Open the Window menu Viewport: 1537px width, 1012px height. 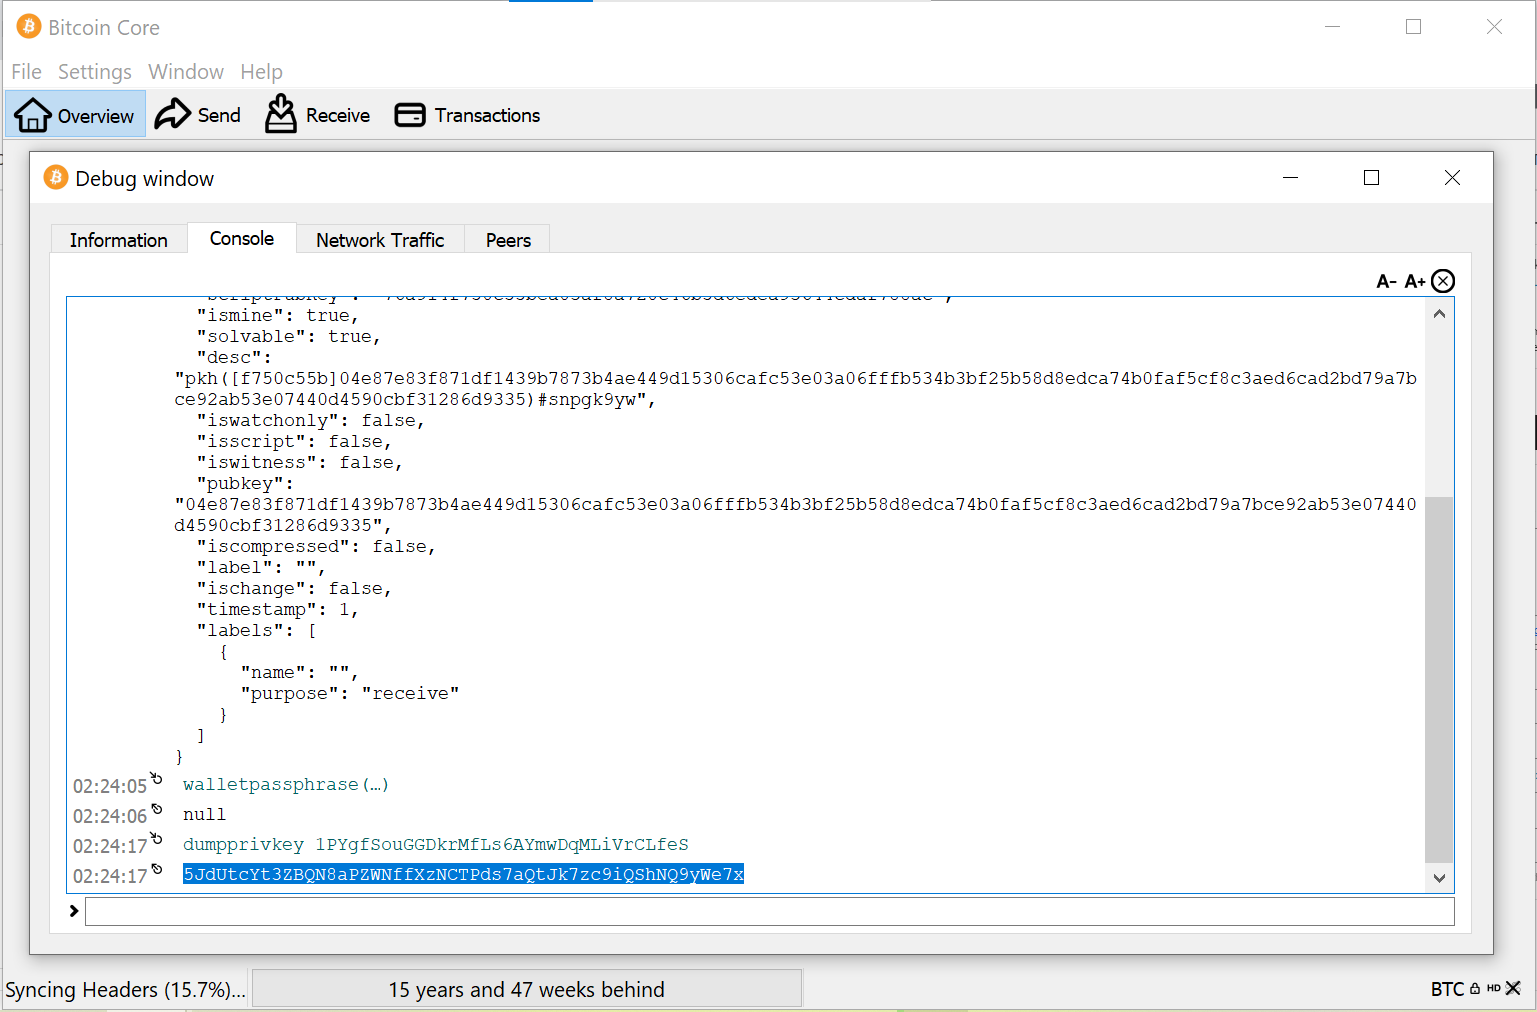click(x=186, y=72)
